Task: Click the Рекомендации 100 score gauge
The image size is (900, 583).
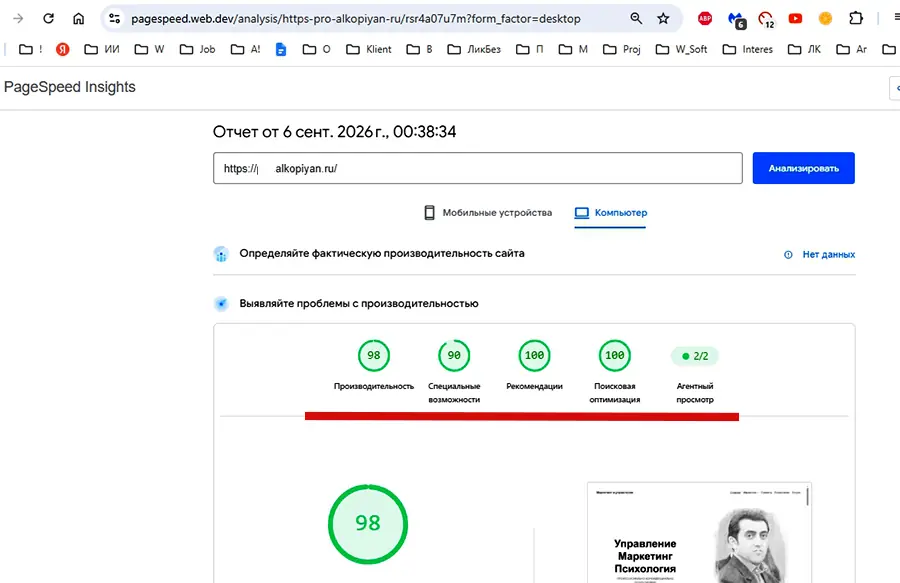Action: (x=534, y=356)
